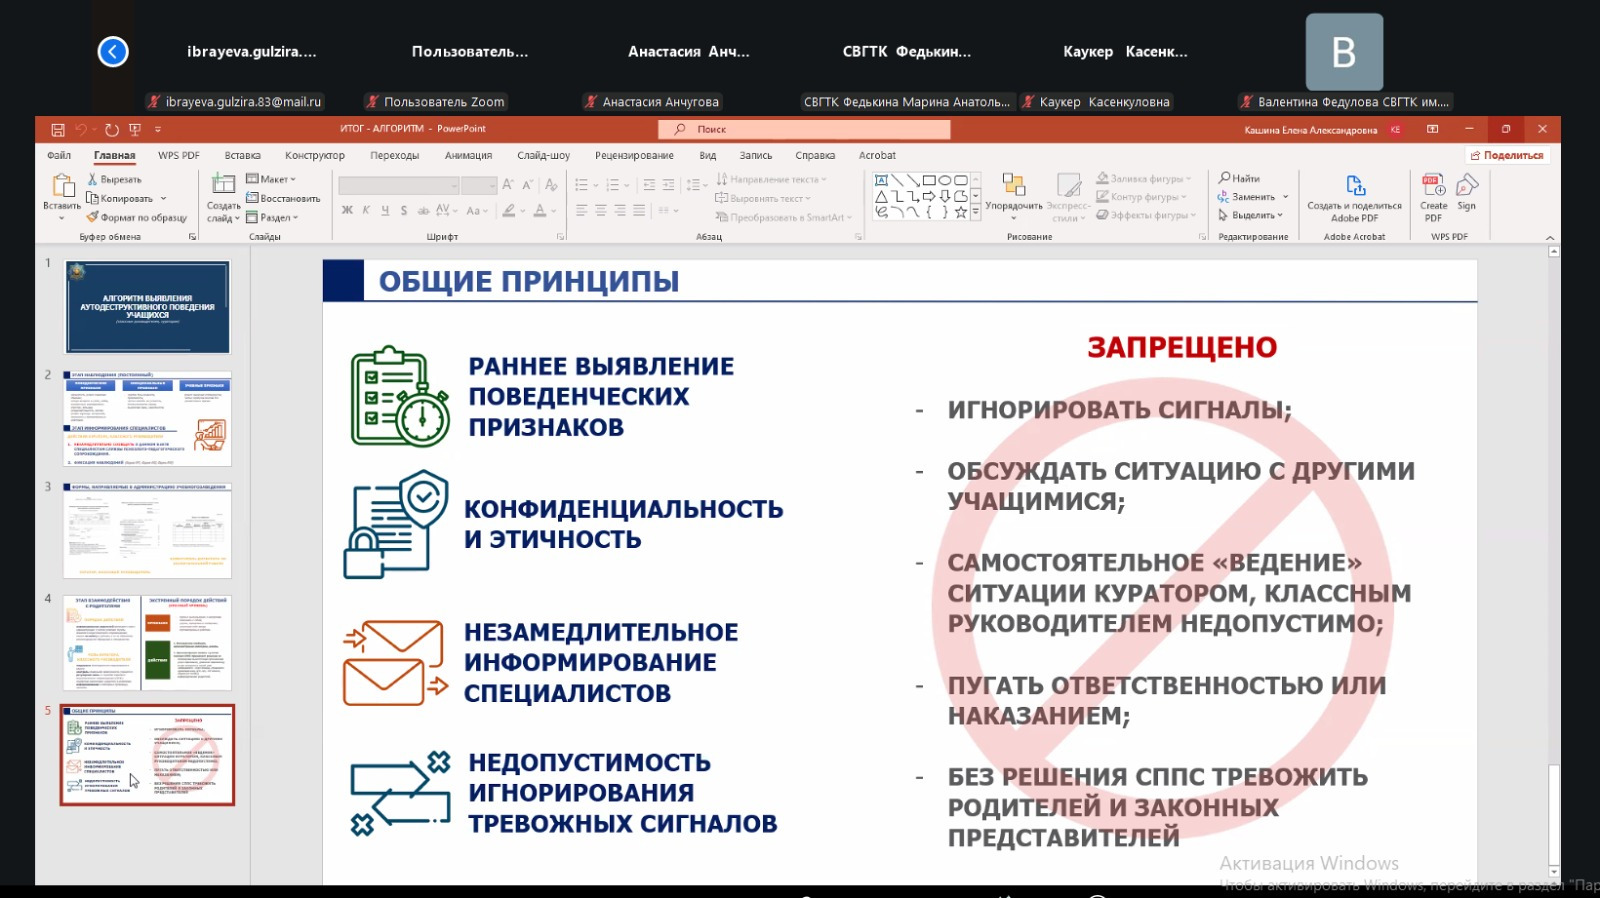Click the Поделиться (Share) button
Image resolution: width=1600 pixels, height=898 pixels.
(1506, 156)
